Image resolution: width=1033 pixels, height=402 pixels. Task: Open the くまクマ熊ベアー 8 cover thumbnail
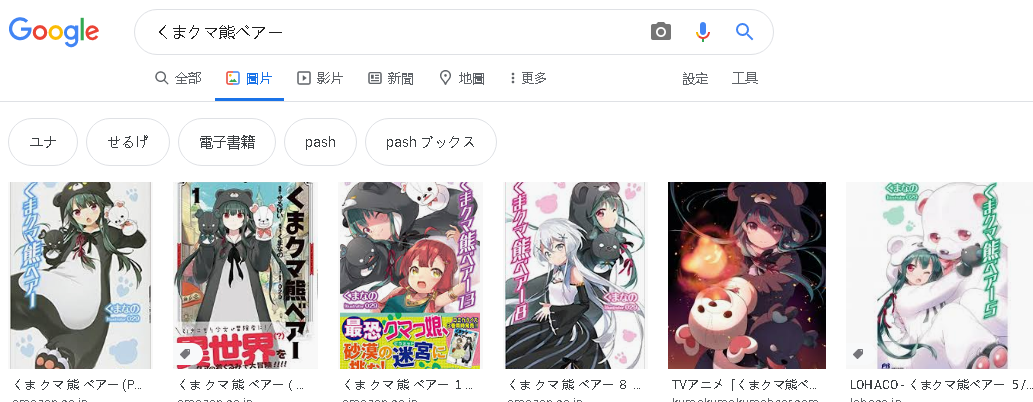point(576,275)
